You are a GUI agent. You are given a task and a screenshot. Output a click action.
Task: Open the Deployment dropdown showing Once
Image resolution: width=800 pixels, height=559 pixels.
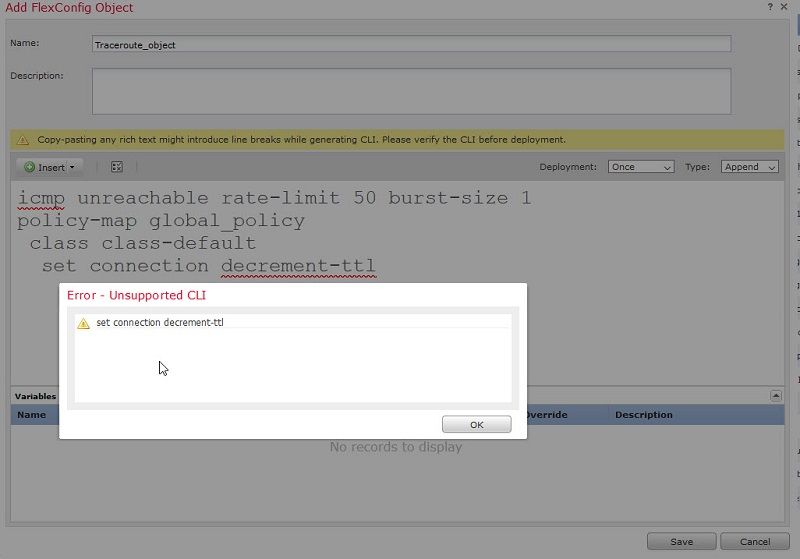click(641, 167)
